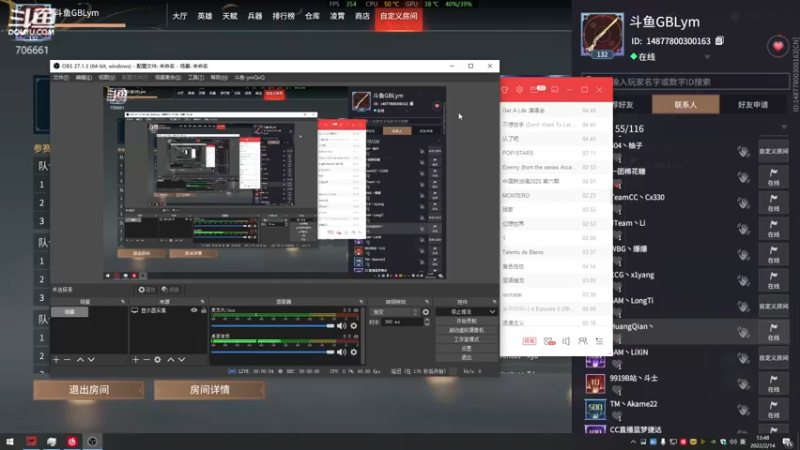Viewport: 800px width, 450px height.
Task: Remove the selected OBS source
Action: [x=146, y=360]
